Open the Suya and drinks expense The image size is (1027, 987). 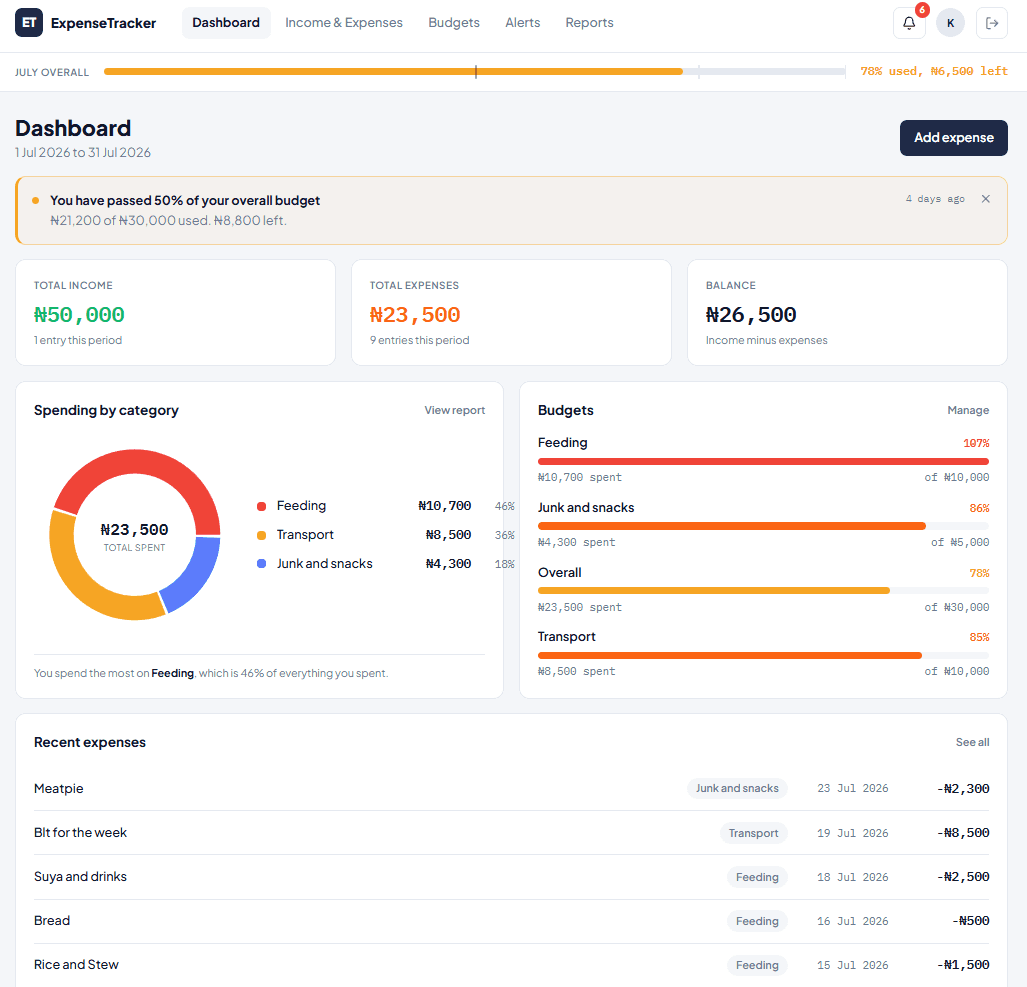pos(512,877)
